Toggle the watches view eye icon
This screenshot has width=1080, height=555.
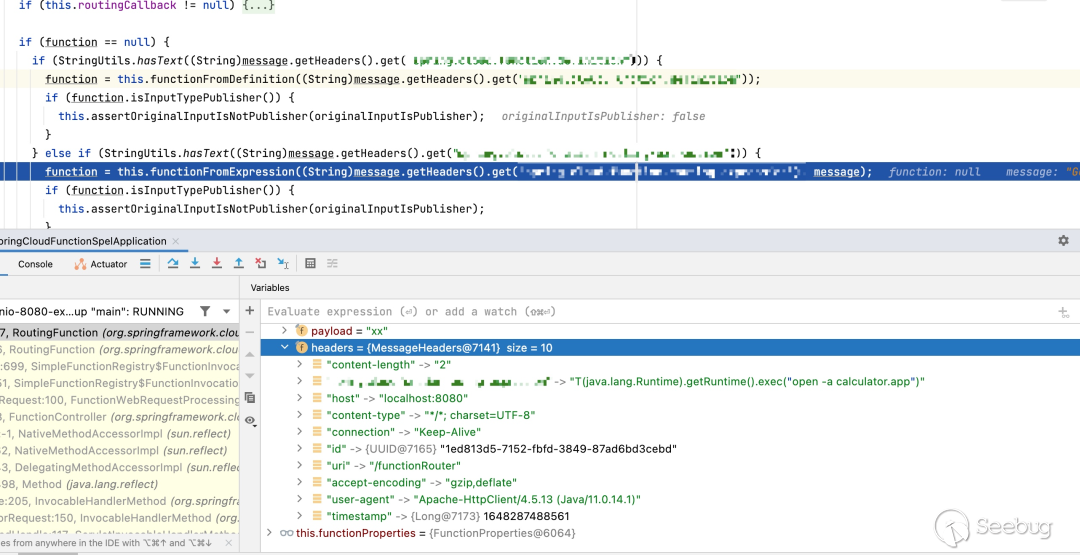point(250,421)
